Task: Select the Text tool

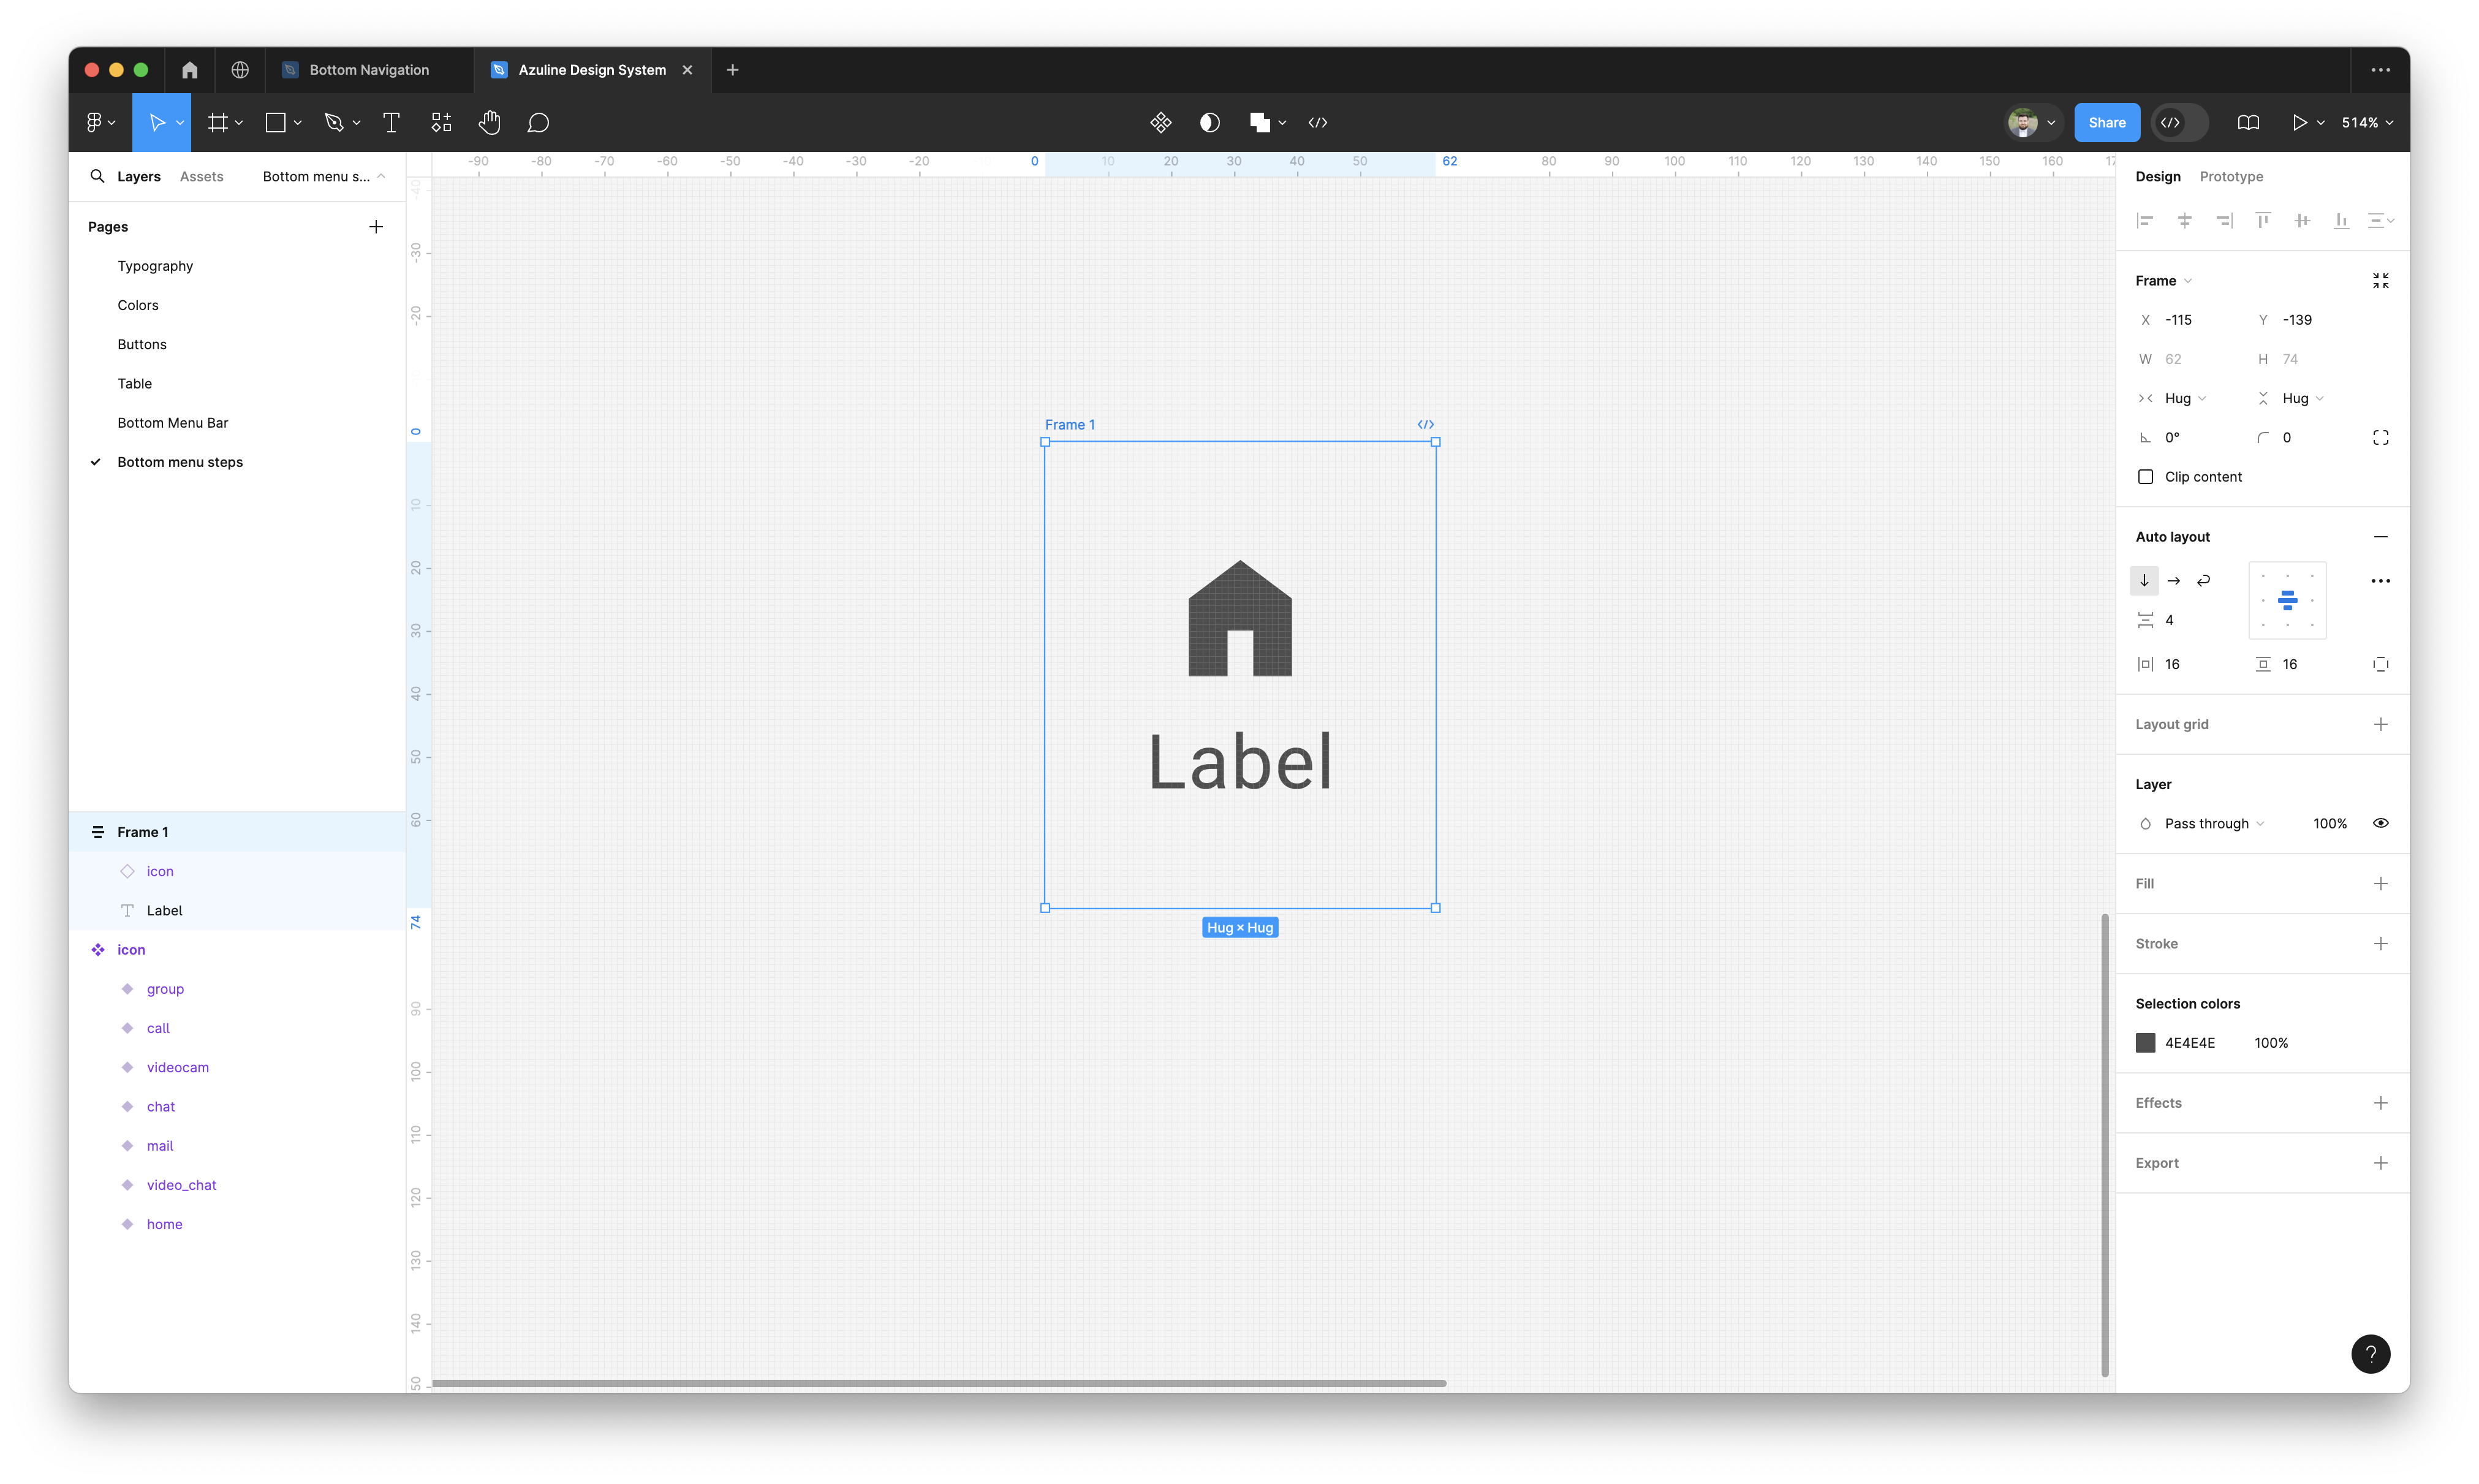Action: pyautogui.click(x=391, y=123)
